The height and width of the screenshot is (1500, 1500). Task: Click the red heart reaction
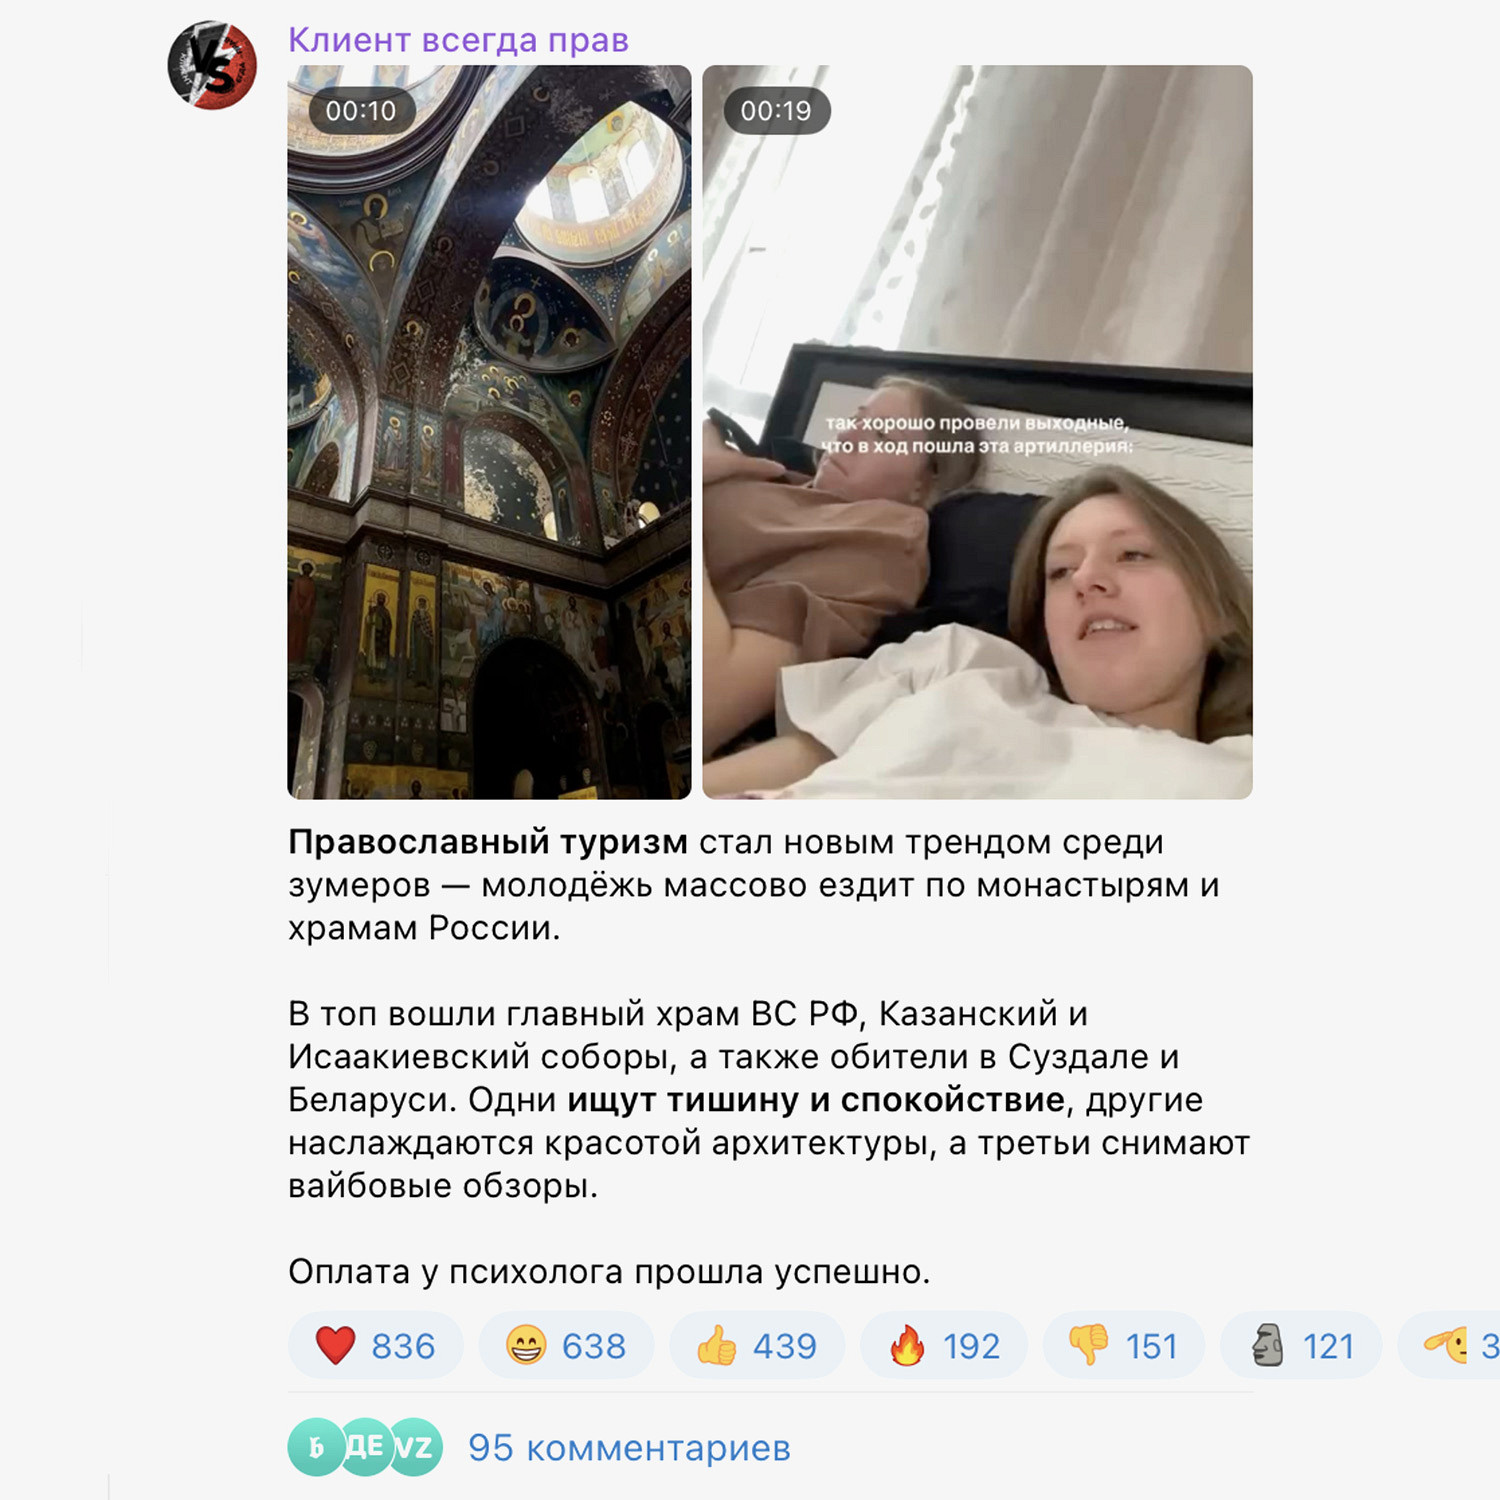pos(376,1345)
